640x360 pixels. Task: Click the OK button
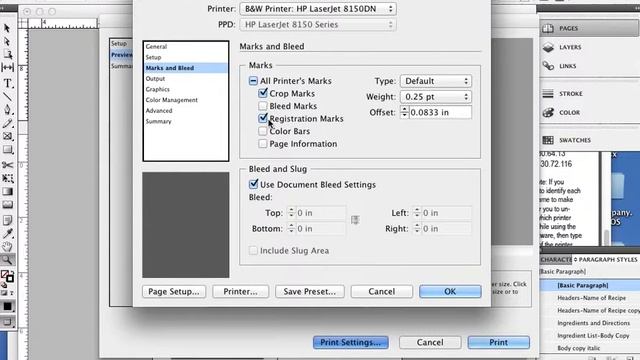[x=450, y=291]
